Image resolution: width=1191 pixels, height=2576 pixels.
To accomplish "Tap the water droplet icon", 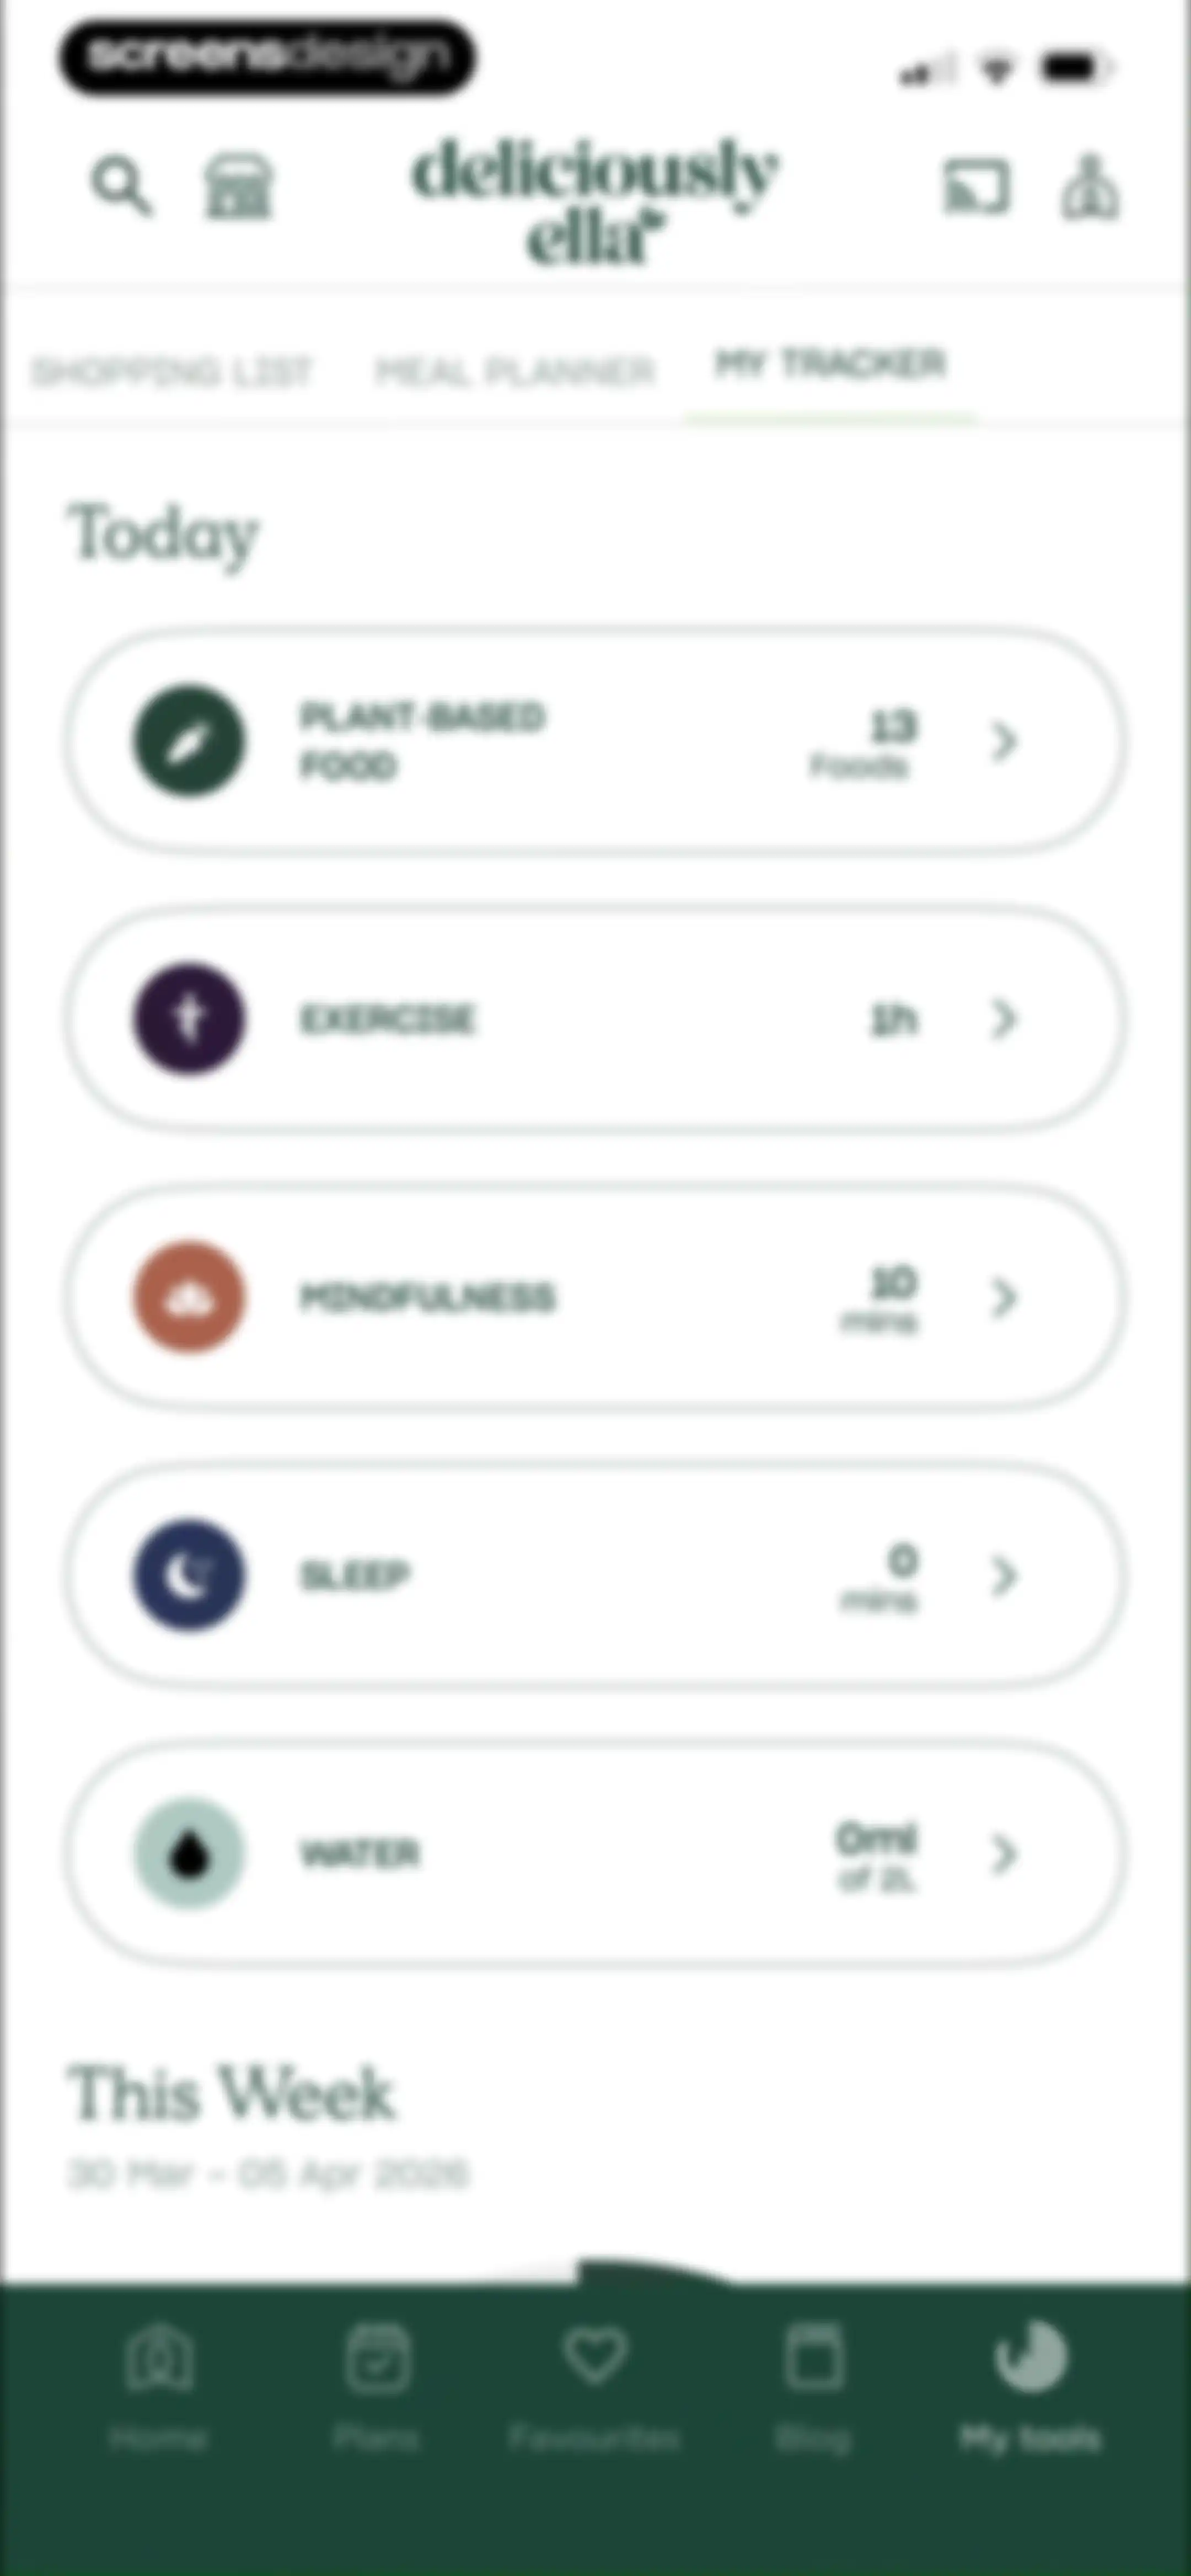I will [189, 1853].
